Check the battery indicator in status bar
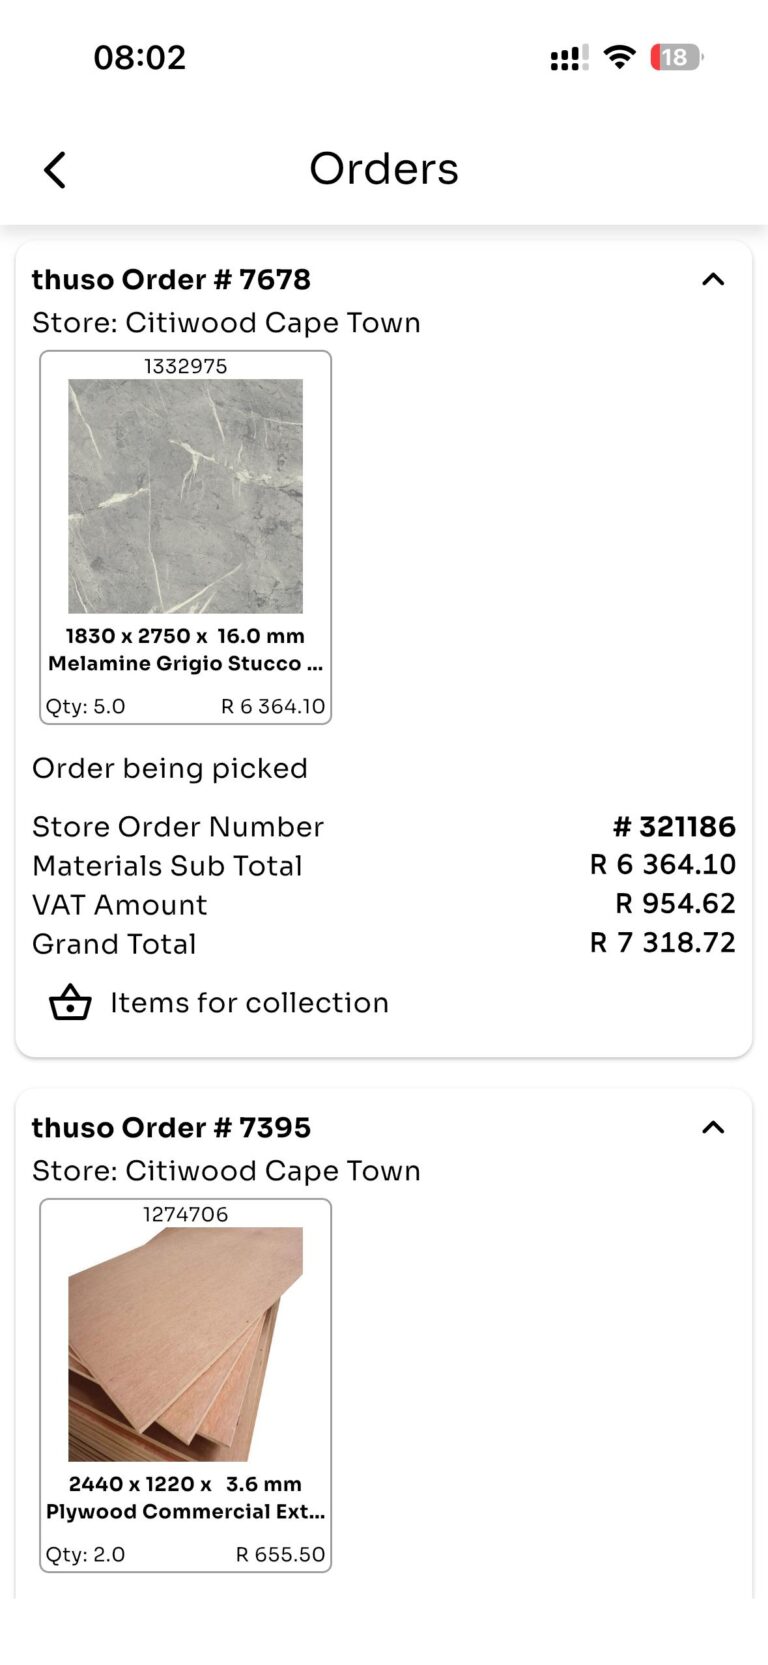This screenshot has width=768, height=1665. [677, 58]
